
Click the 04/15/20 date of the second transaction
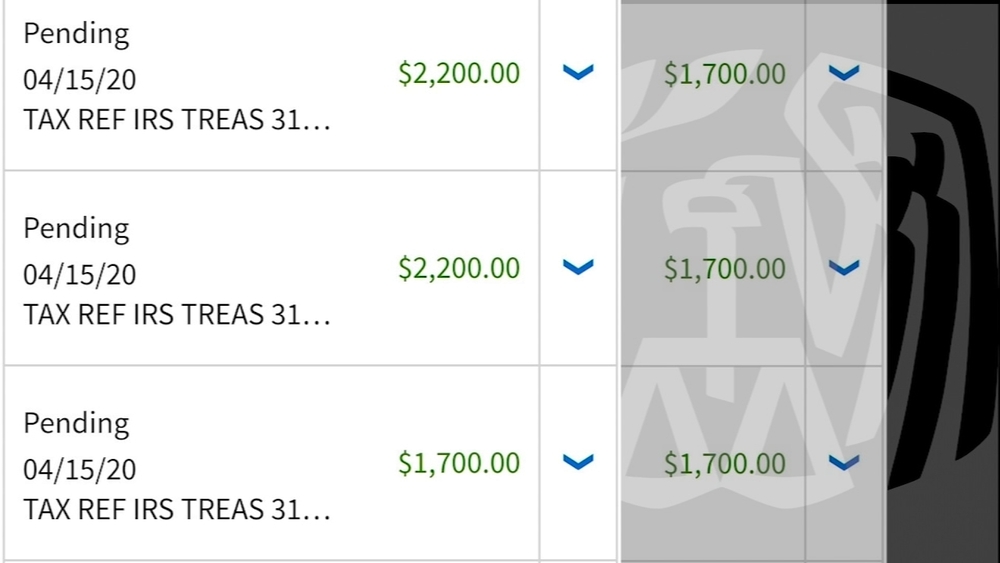pos(80,275)
